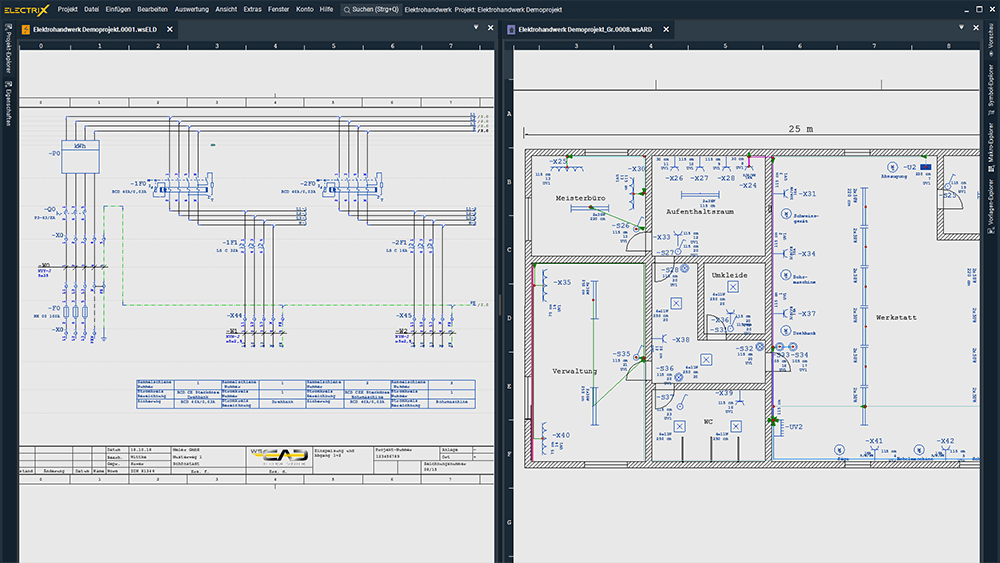
Task: Open the Extras menu
Action: pyautogui.click(x=253, y=10)
